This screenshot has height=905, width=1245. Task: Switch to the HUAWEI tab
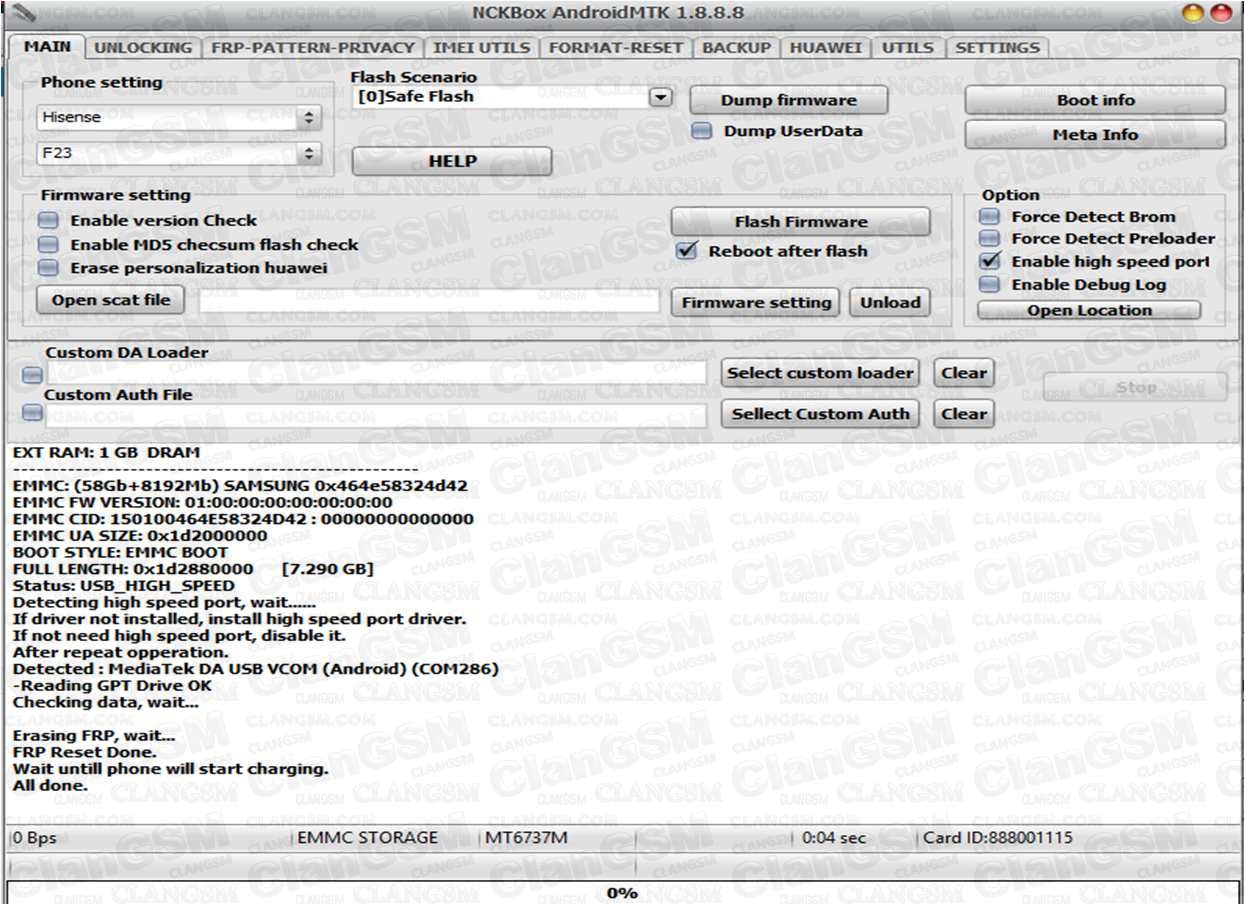click(825, 47)
